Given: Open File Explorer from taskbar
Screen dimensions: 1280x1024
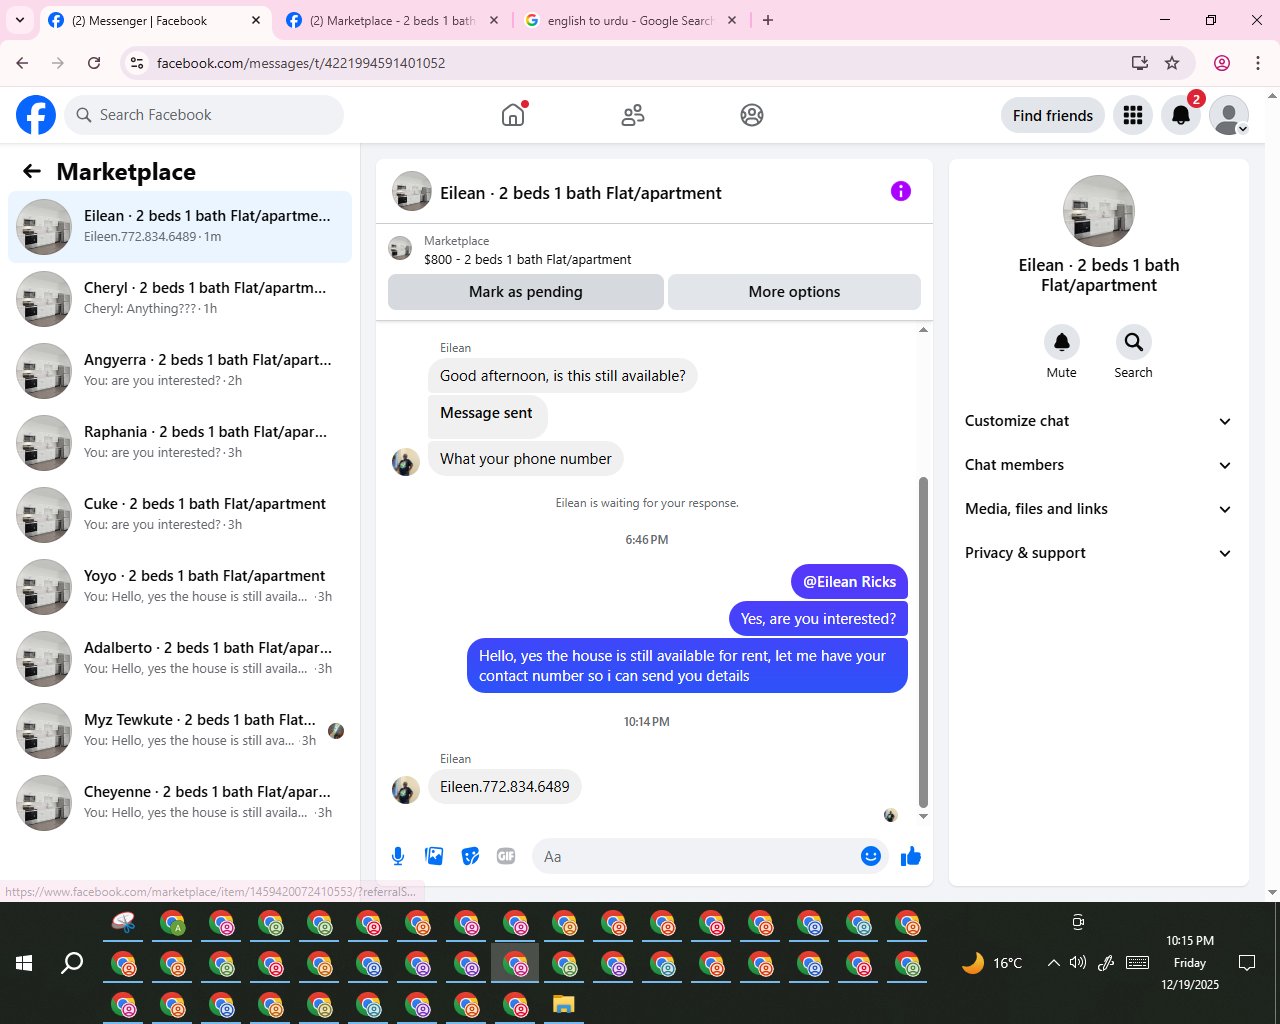Looking at the screenshot, I should (x=564, y=1004).
